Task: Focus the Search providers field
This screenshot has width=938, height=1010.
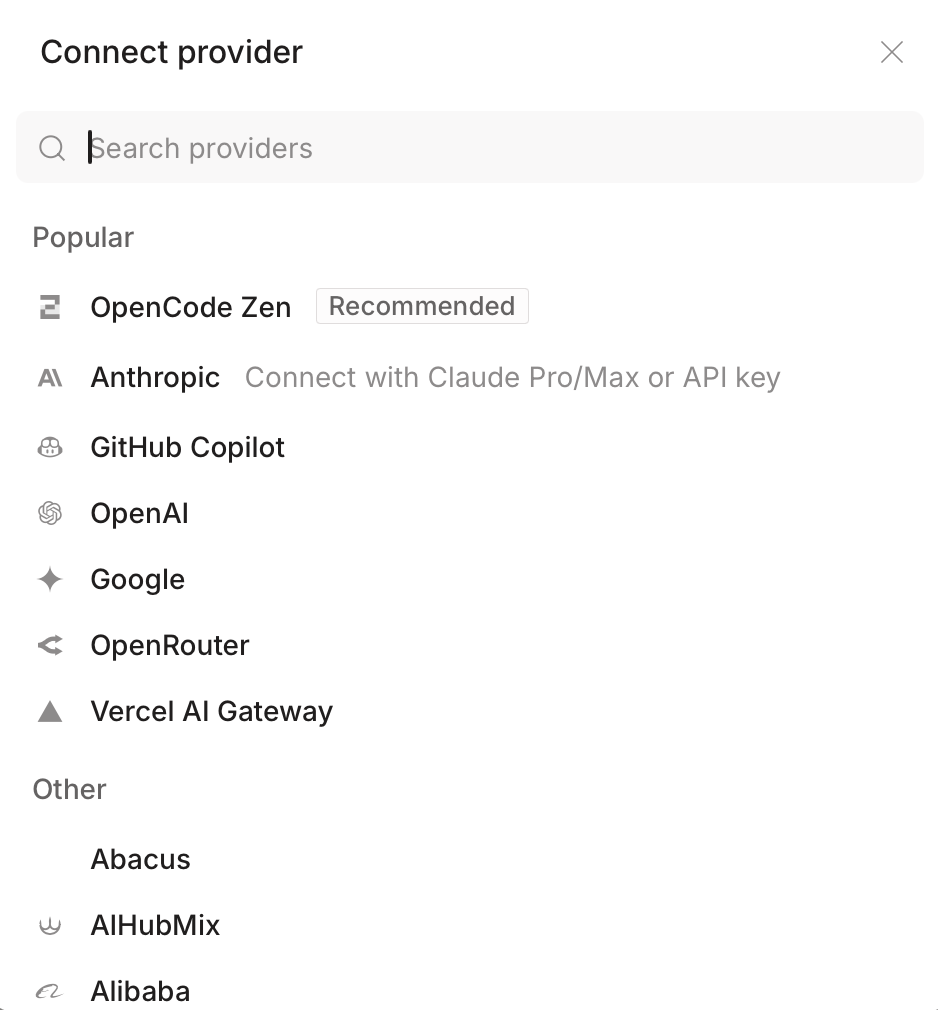Action: point(480,148)
